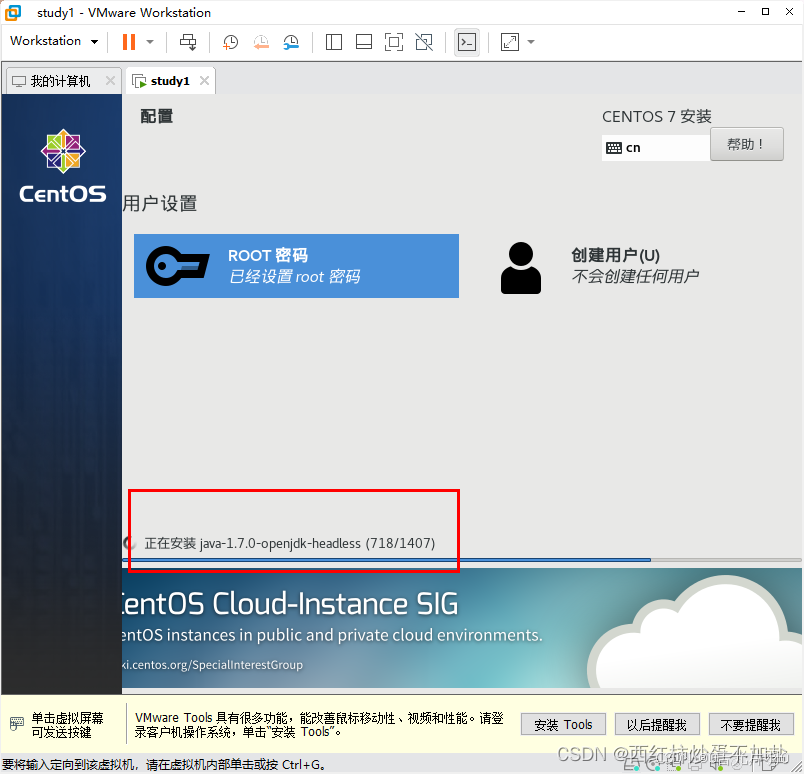Open the snapshot manager

coord(291,42)
